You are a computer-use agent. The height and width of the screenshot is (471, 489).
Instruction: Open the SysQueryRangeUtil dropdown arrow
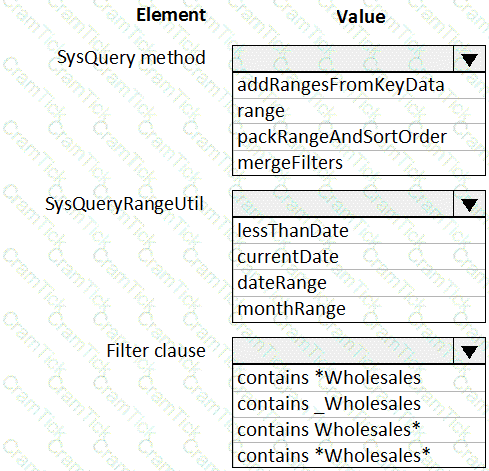[x=469, y=204]
